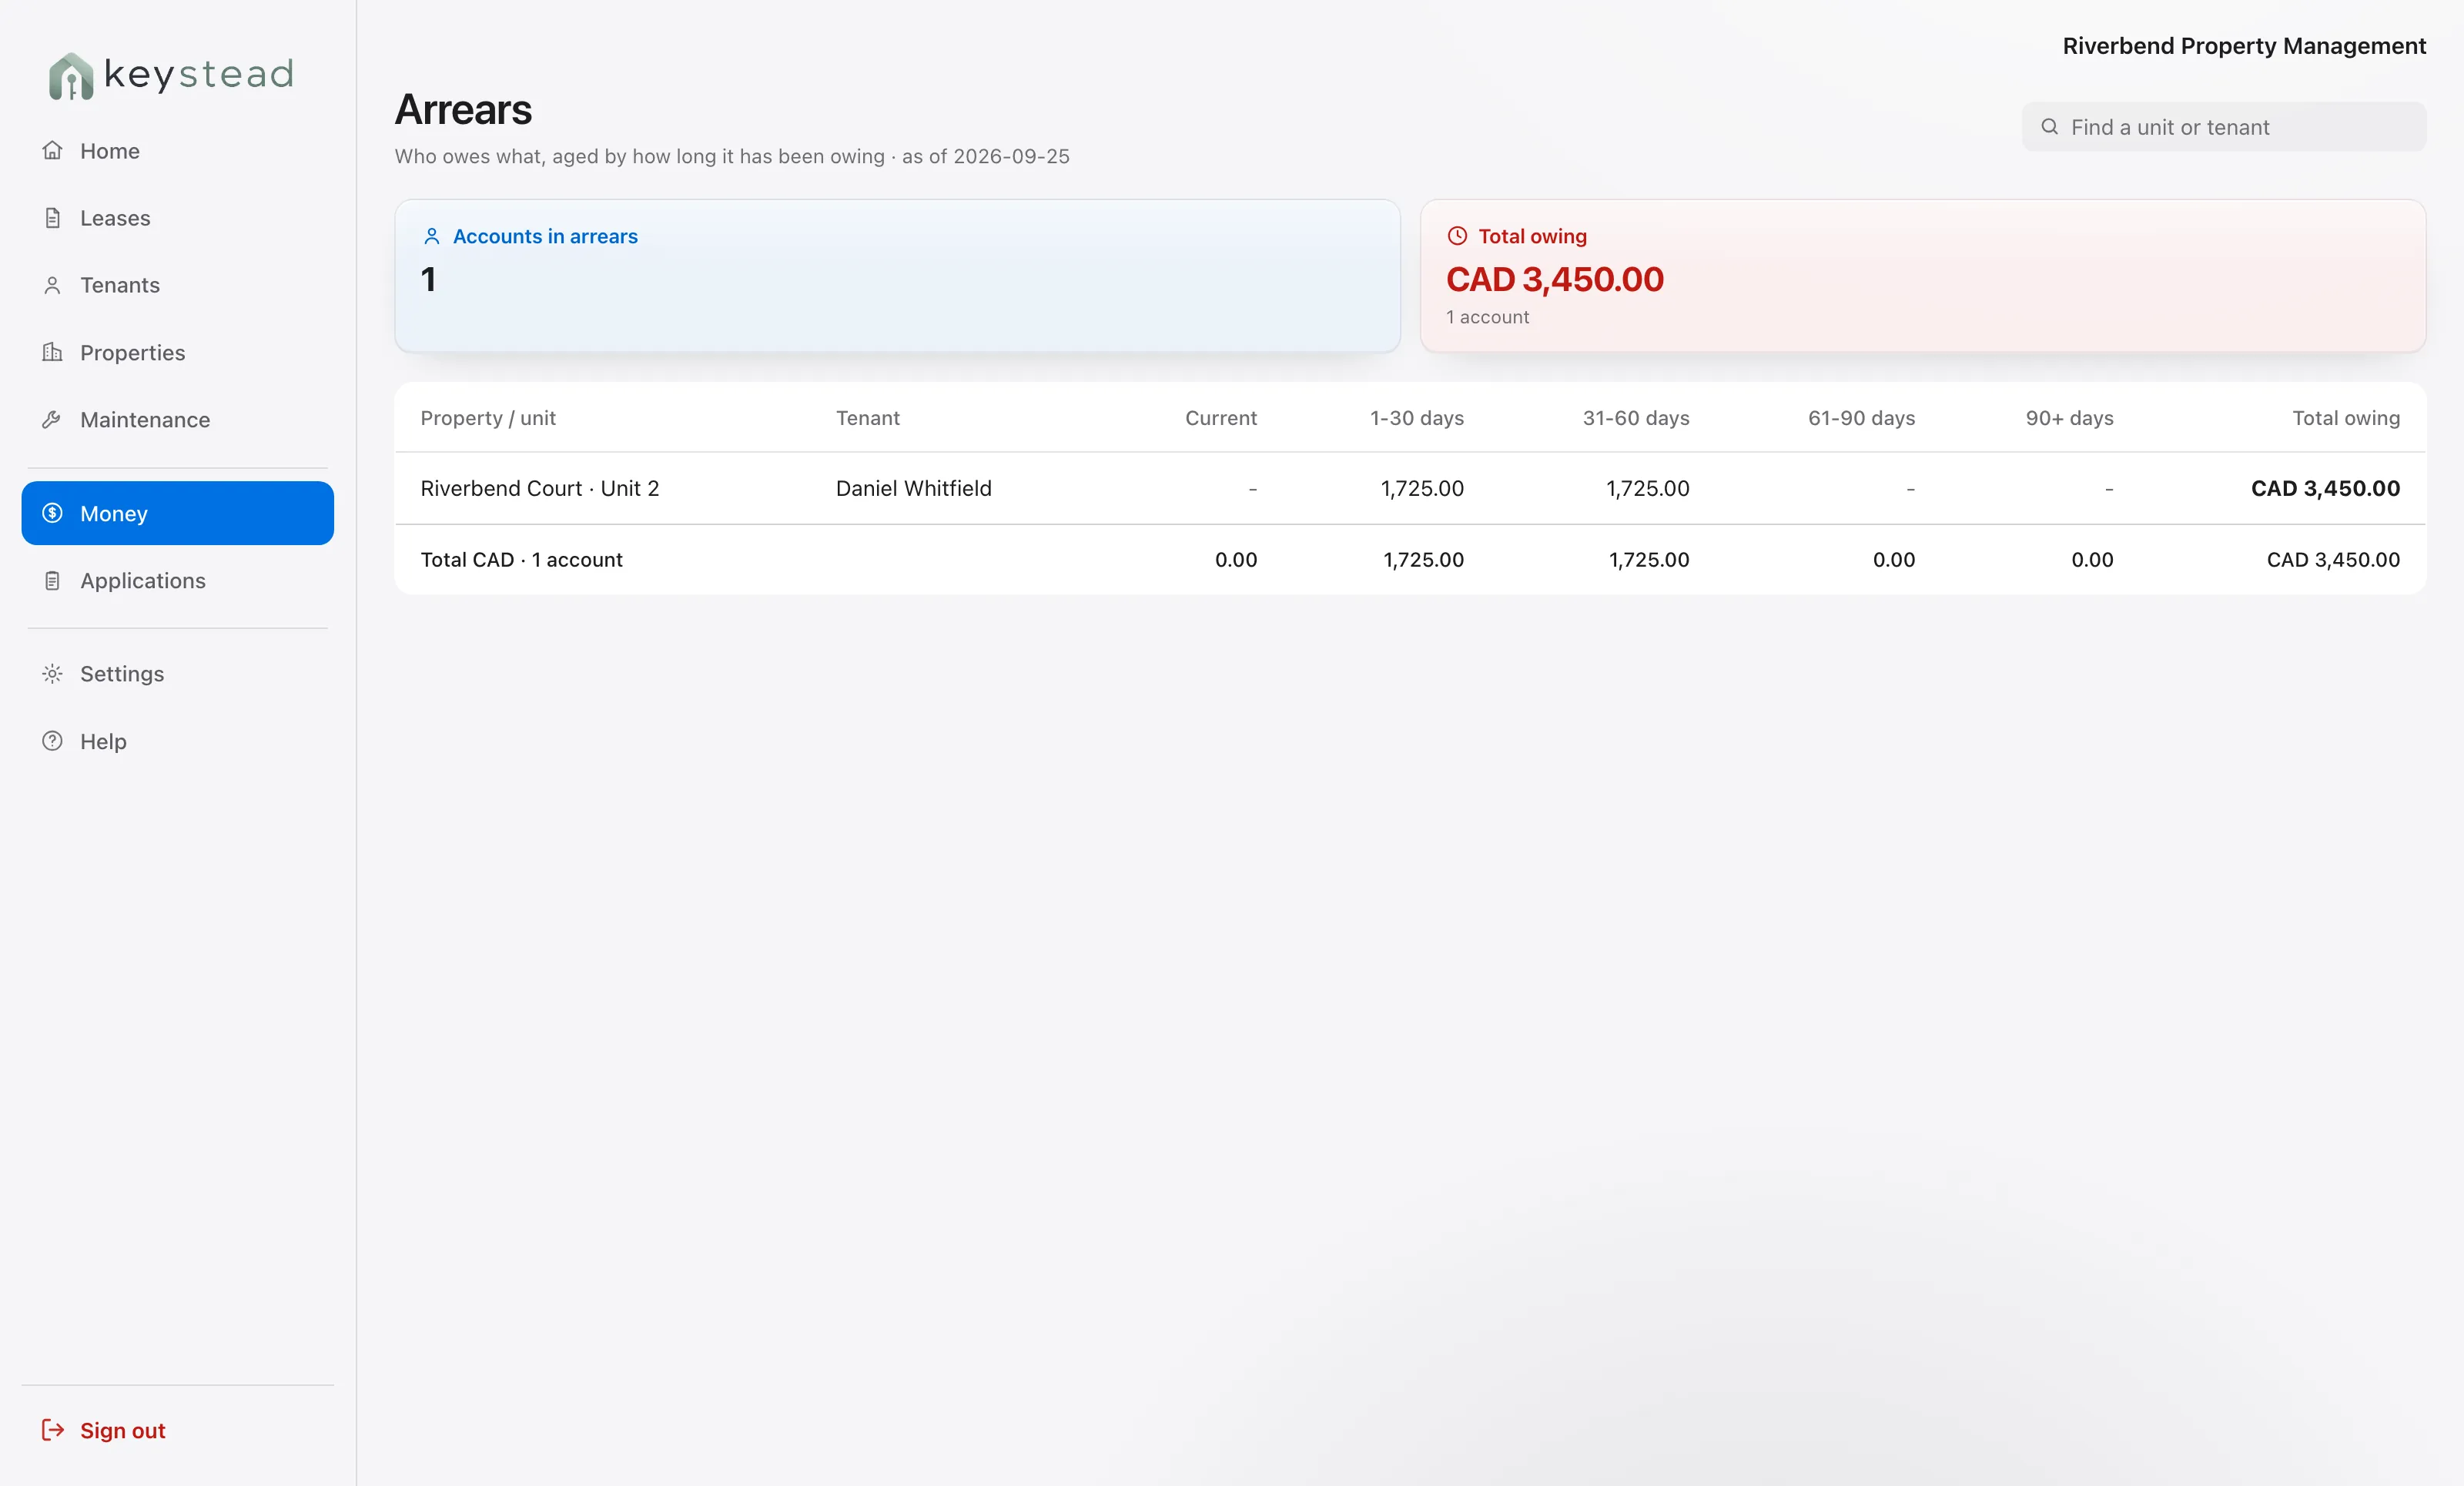
Task: Open the Home page
Action: pos(178,151)
